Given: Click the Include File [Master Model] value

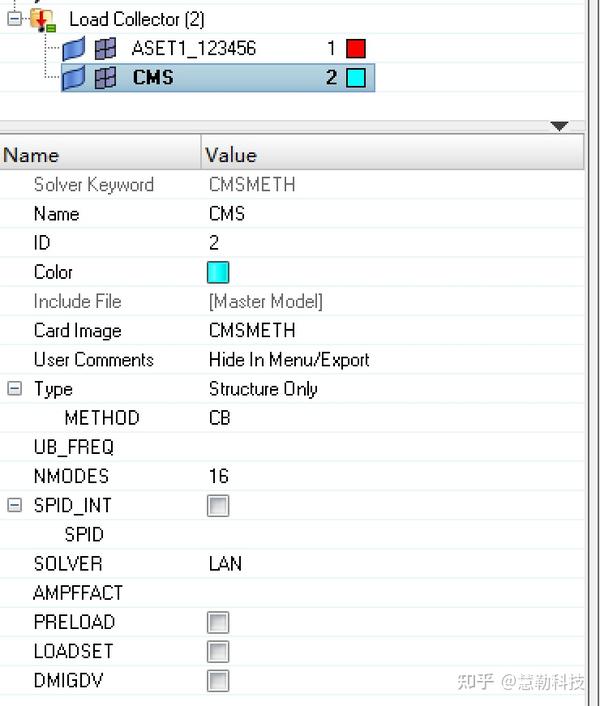Looking at the screenshot, I should pyautogui.click(x=266, y=301).
